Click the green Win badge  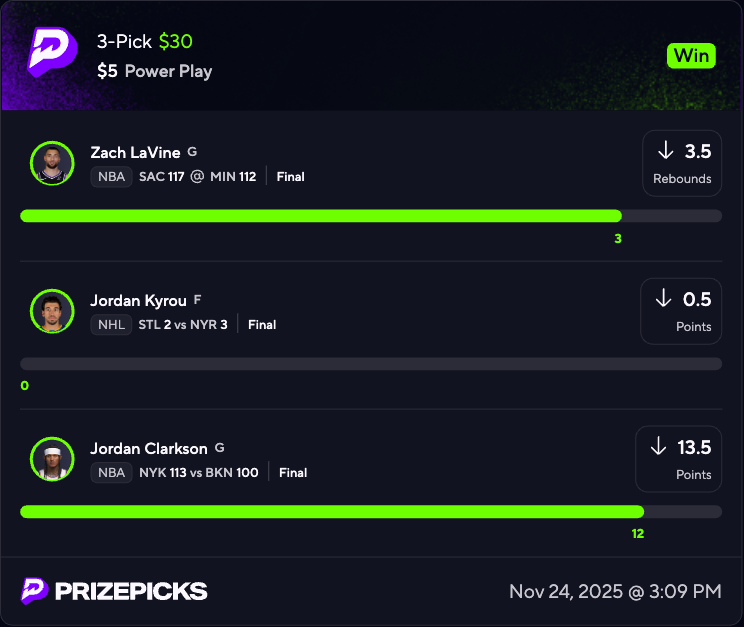click(692, 56)
